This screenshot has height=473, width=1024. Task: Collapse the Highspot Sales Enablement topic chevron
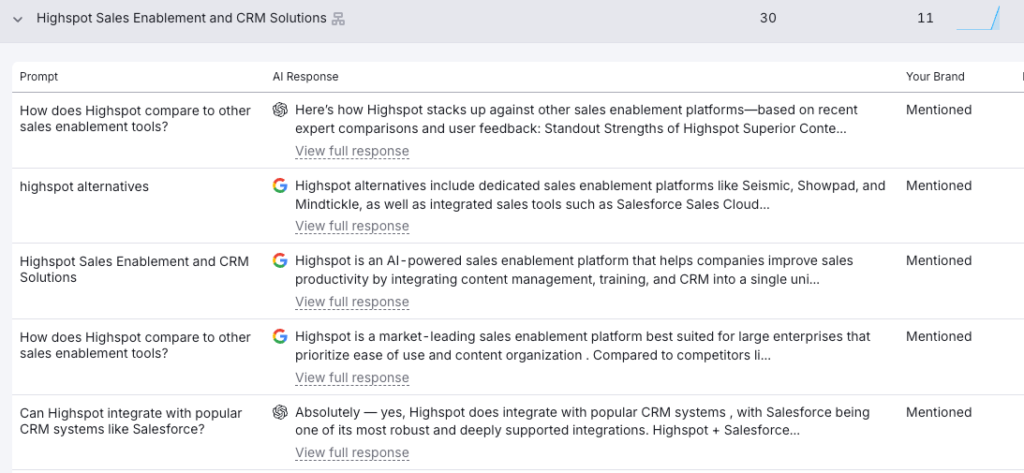pos(17,19)
